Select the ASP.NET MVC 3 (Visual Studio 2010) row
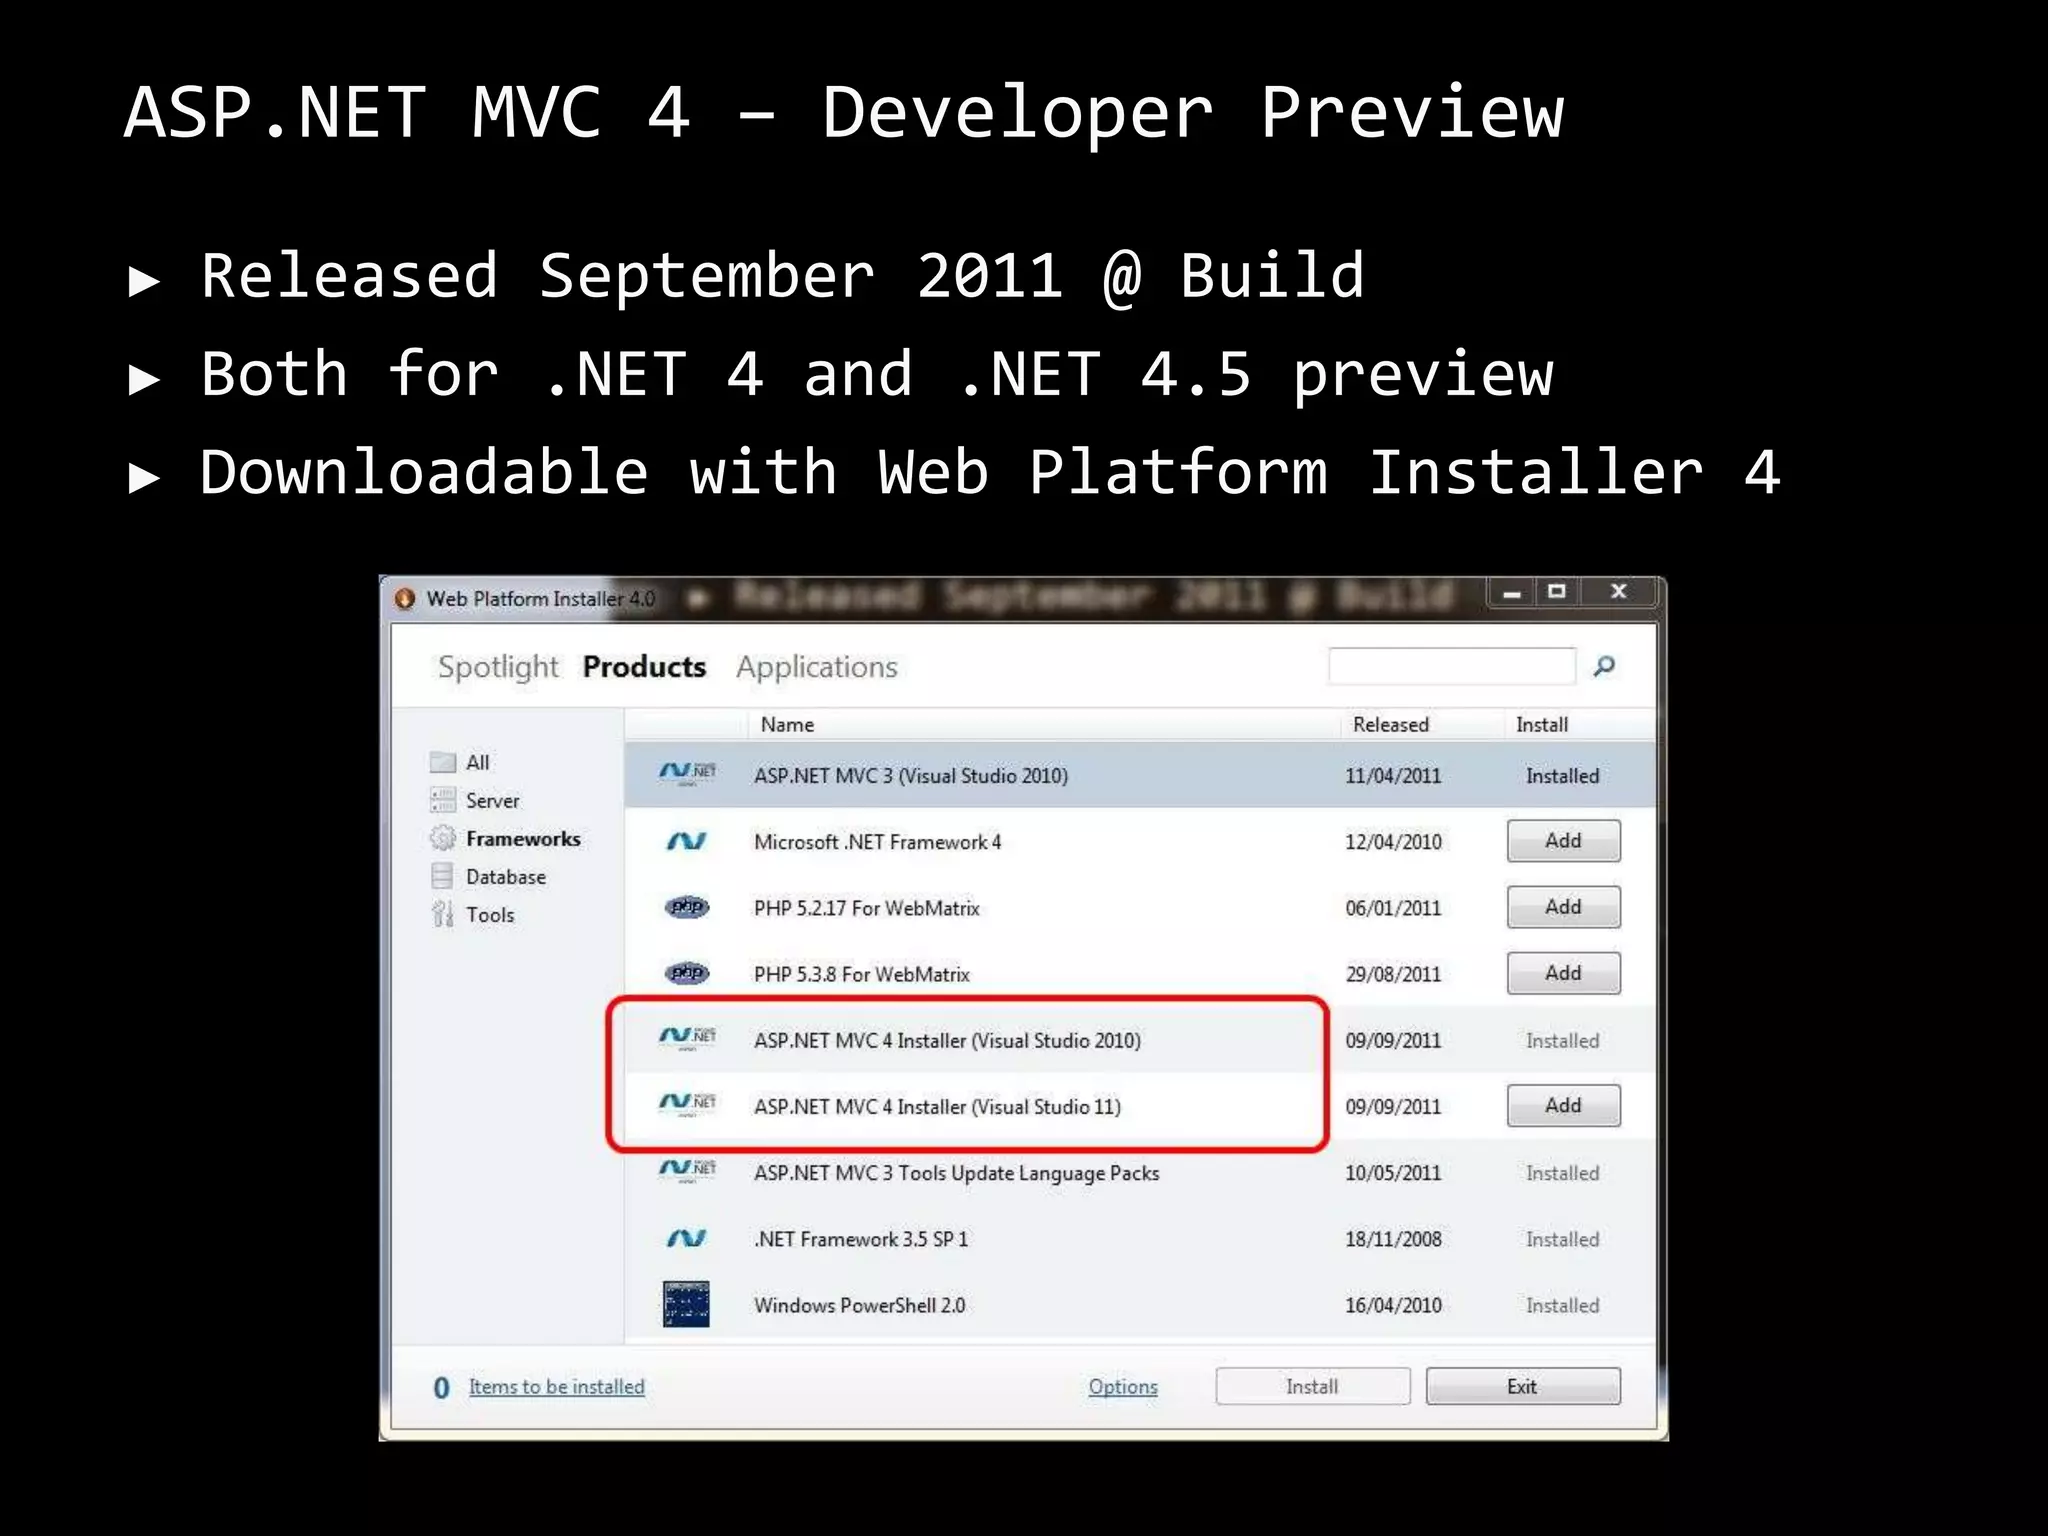The height and width of the screenshot is (1536, 2048). [1140, 775]
